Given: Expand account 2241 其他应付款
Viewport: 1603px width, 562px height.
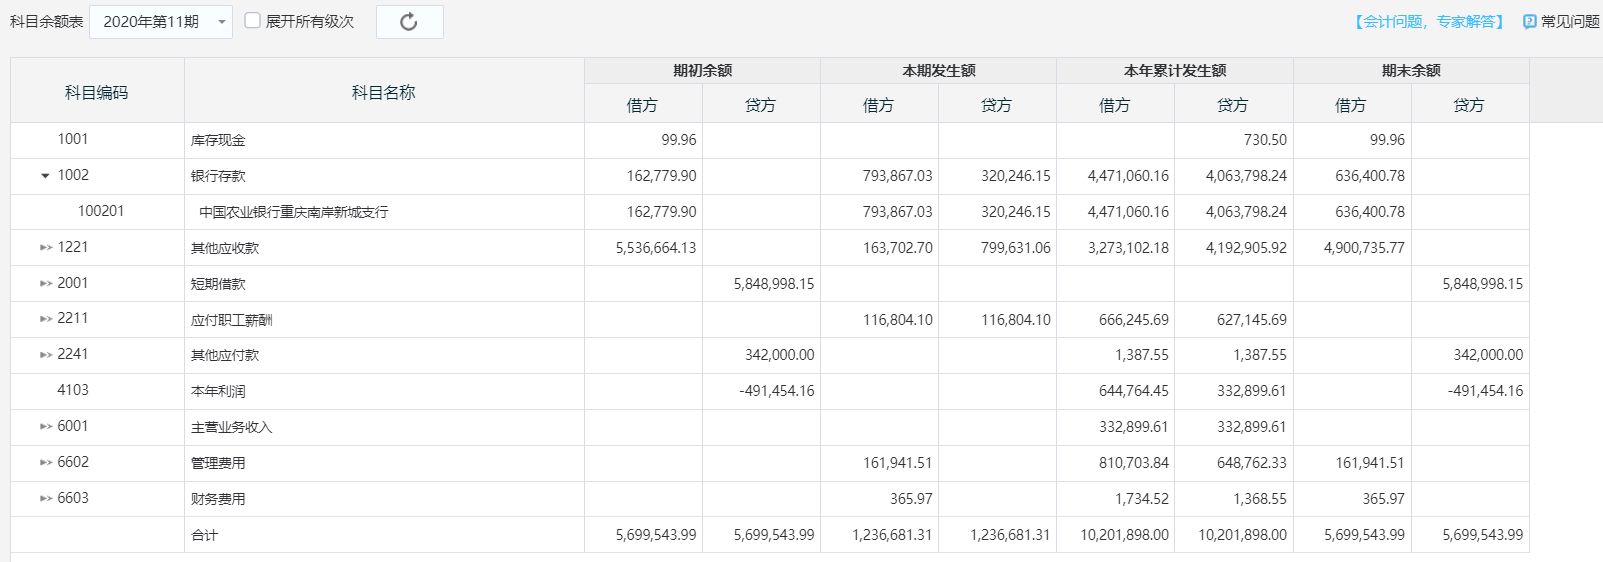Looking at the screenshot, I should (46, 354).
